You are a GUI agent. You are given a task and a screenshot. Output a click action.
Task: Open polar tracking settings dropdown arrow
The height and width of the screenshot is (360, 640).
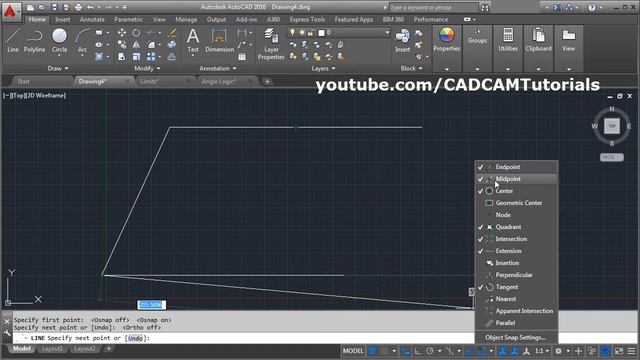(439, 351)
